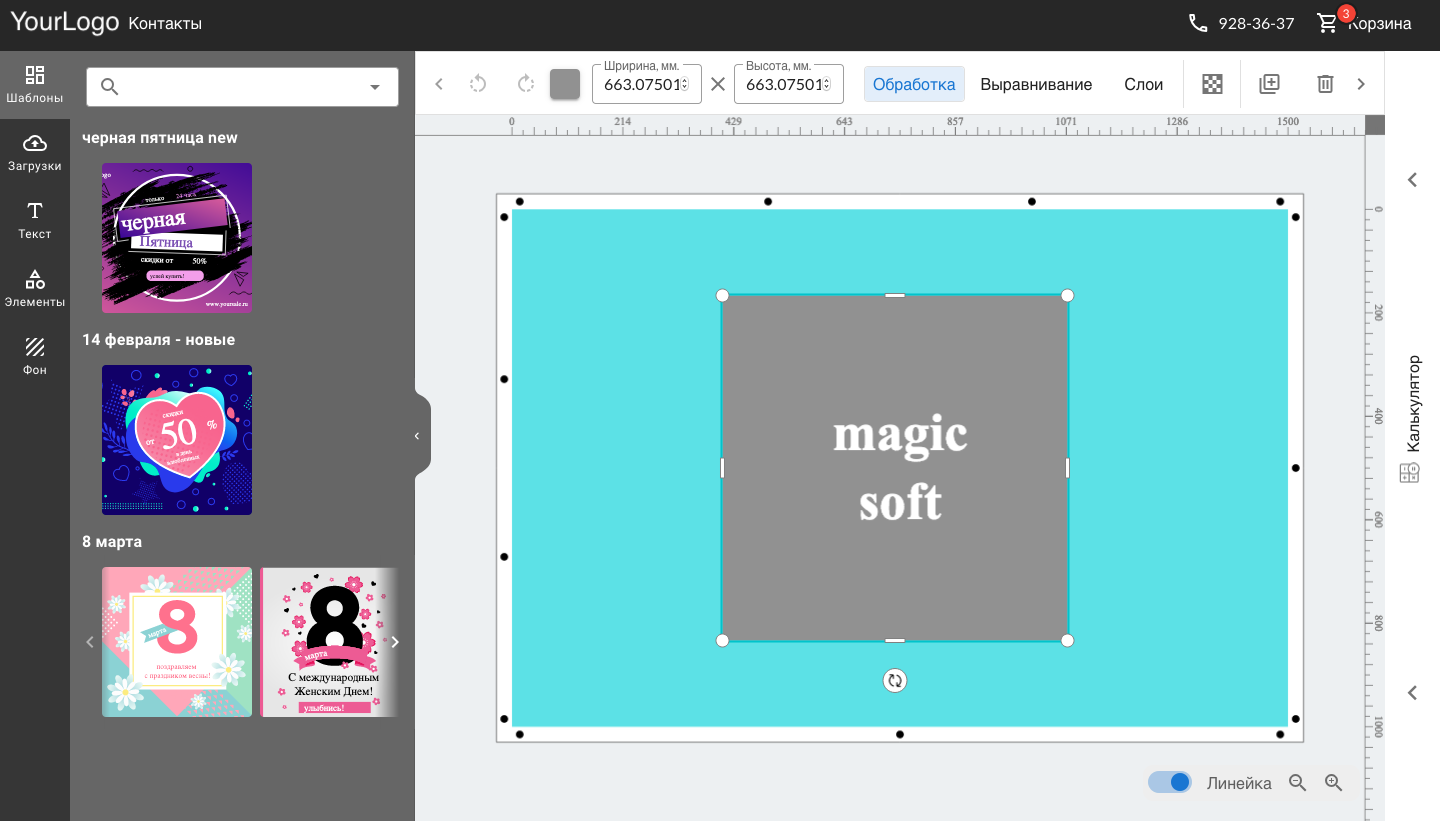Toggle the Линейка ruler switch
Viewport: 1440px width, 821px height.
coord(1169,782)
